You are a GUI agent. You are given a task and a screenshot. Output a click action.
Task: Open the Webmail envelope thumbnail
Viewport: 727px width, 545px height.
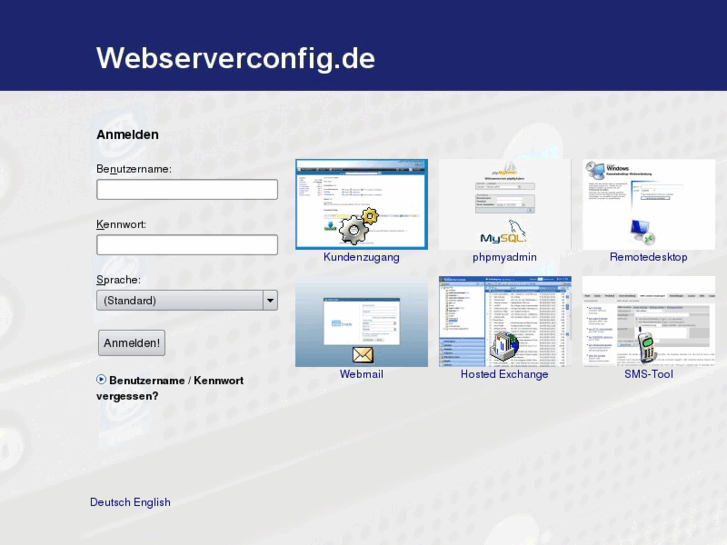[x=361, y=321]
